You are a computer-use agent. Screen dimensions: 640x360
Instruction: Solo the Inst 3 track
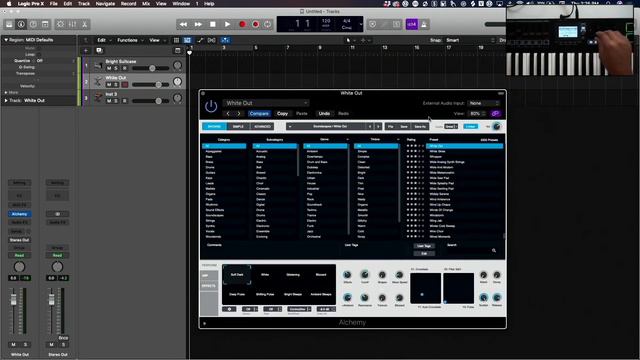pos(116,101)
